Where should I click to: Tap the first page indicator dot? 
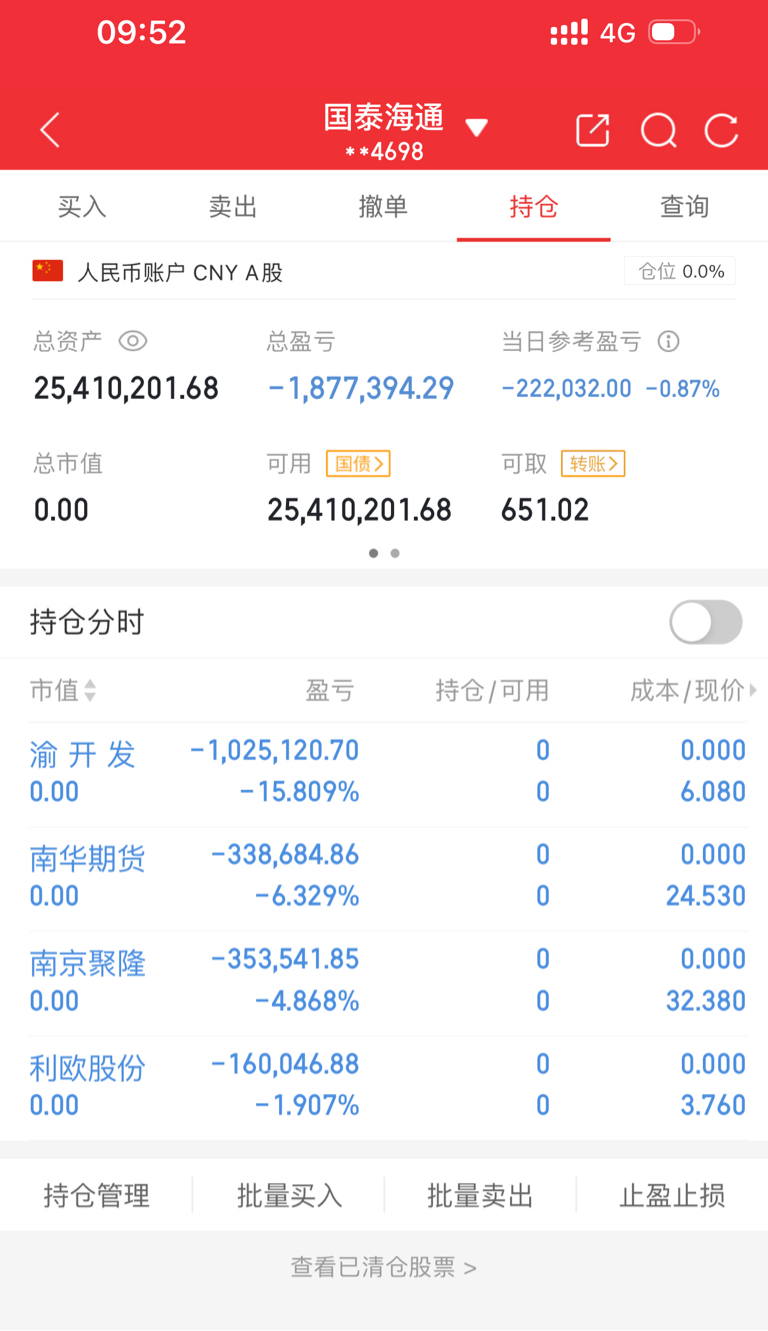coord(374,553)
